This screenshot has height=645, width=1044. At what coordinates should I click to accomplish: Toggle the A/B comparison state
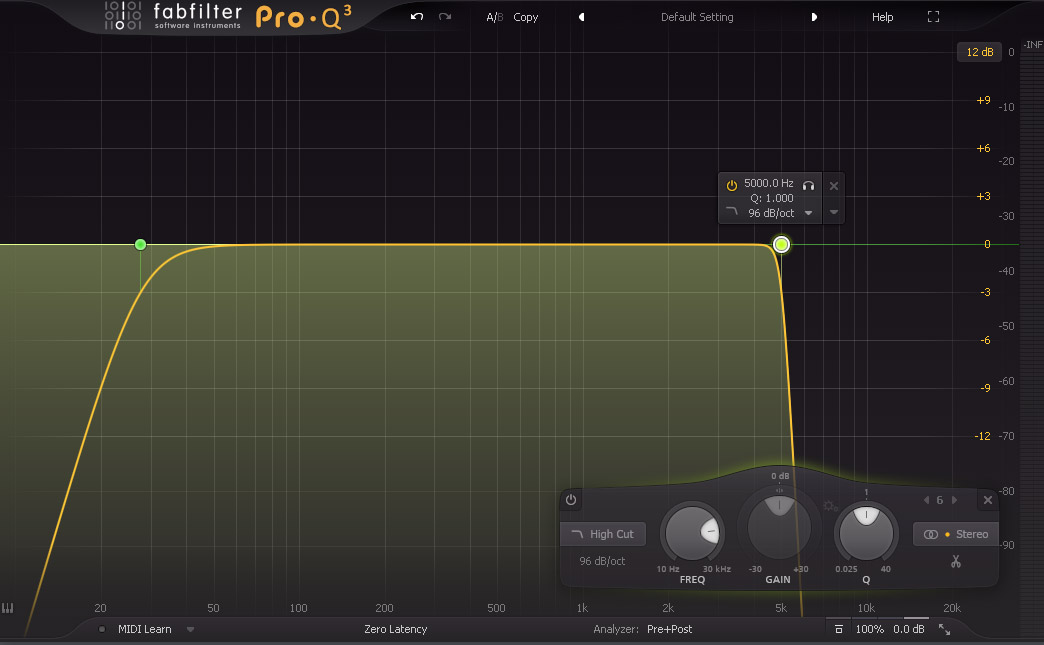(x=494, y=17)
